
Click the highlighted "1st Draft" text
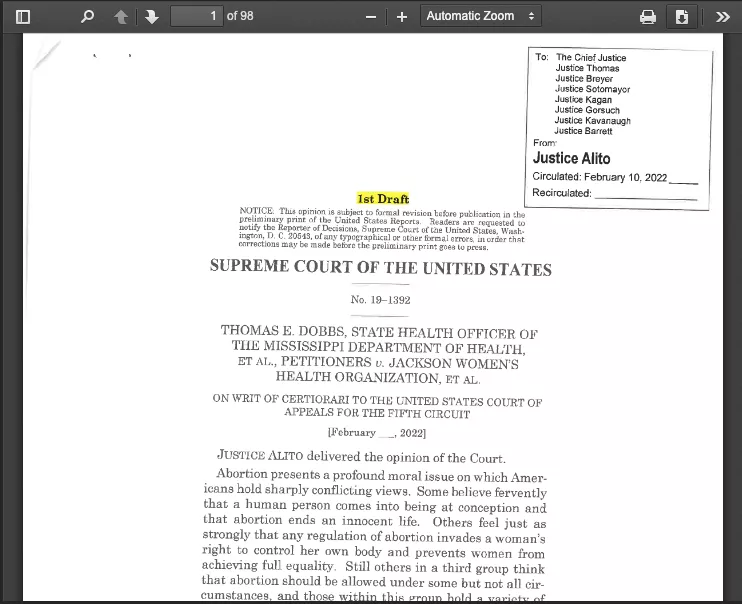click(x=383, y=199)
